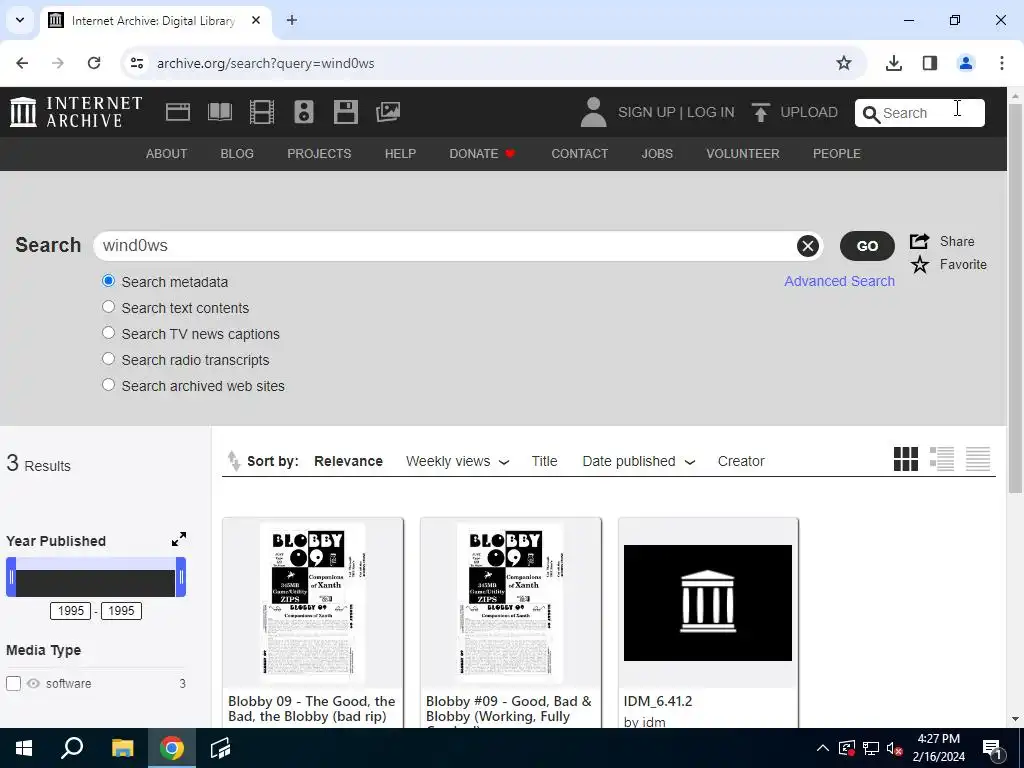This screenshot has height=768, width=1024.
Task: Expand the Year Published histogram
Action: point(178,539)
